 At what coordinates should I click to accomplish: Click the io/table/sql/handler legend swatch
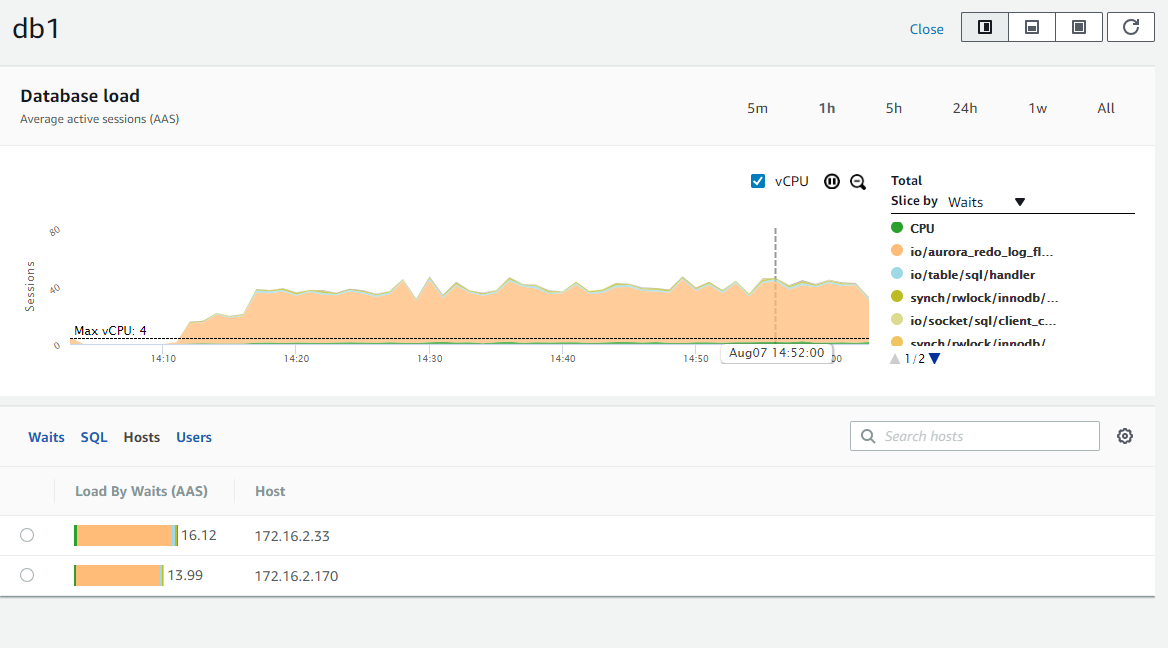tap(897, 273)
